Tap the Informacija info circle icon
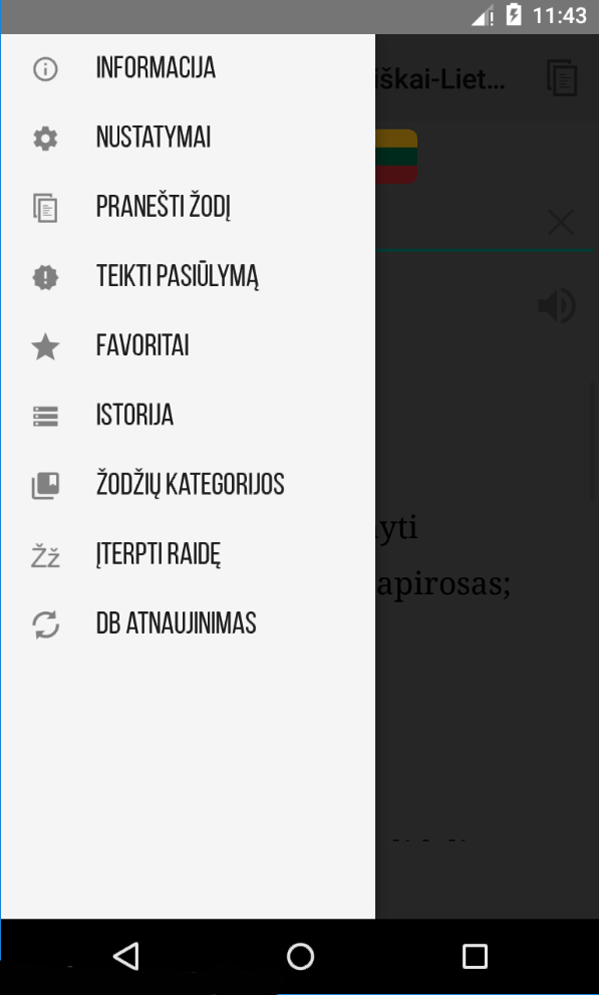 (45, 69)
